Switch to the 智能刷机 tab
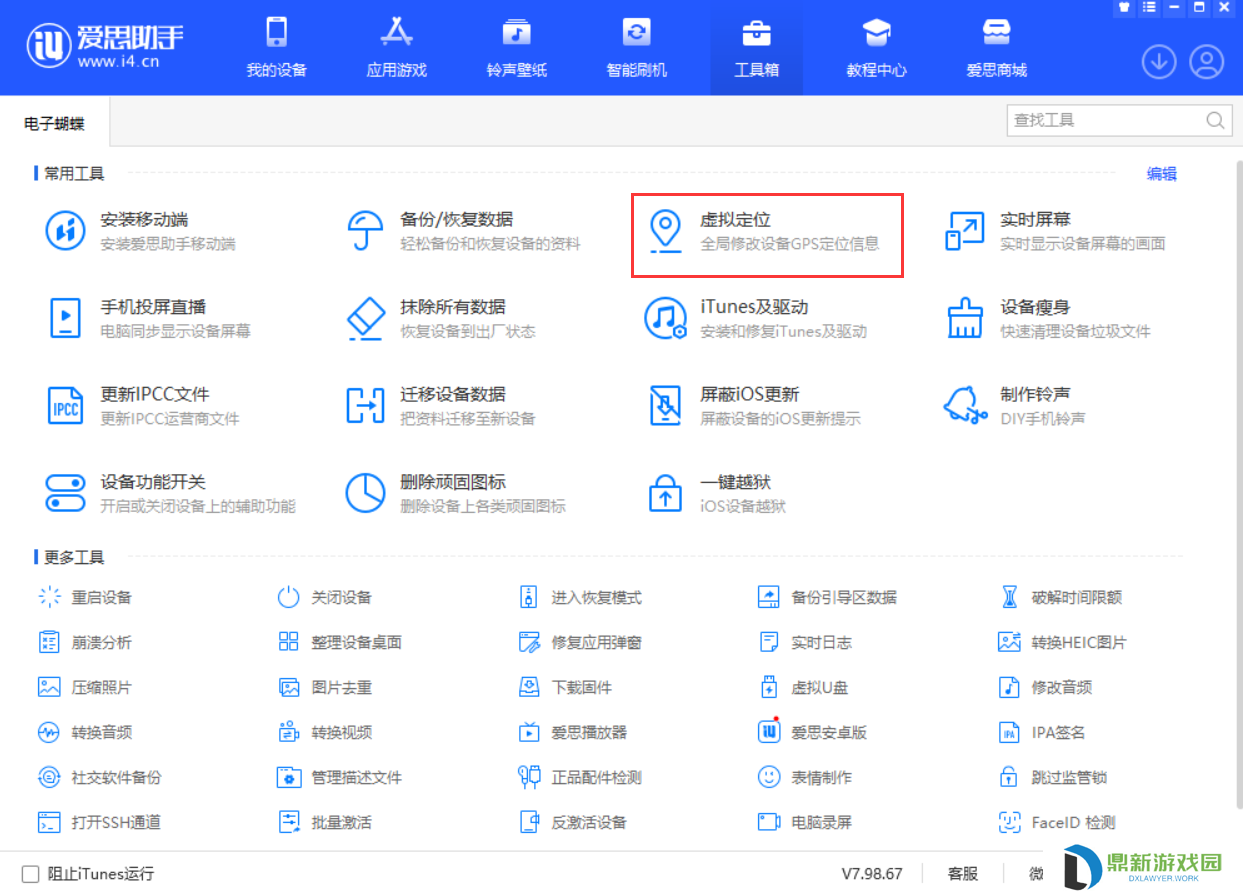 point(636,47)
